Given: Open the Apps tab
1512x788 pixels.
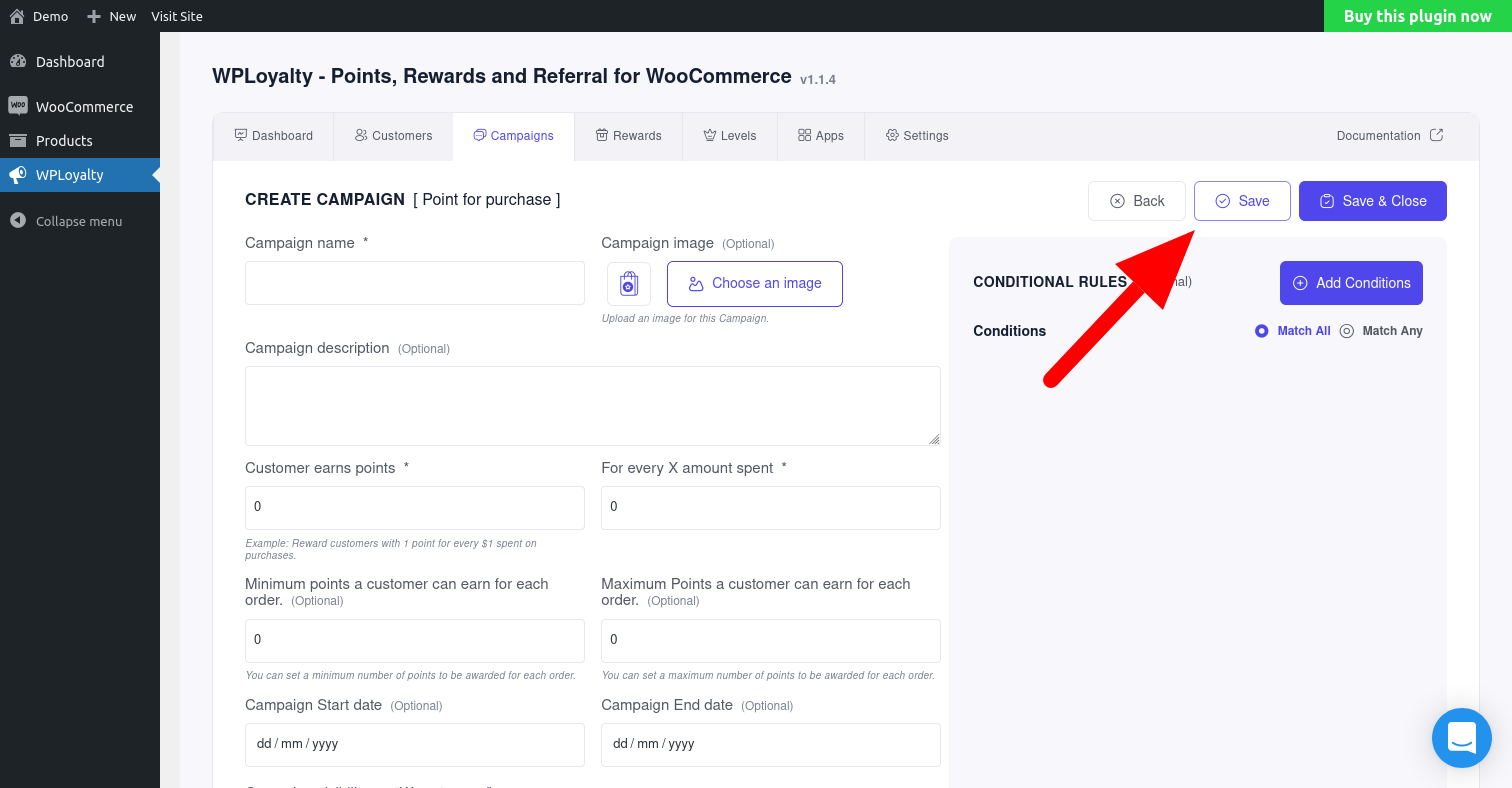Looking at the screenshot, I should tap(820, 136).
